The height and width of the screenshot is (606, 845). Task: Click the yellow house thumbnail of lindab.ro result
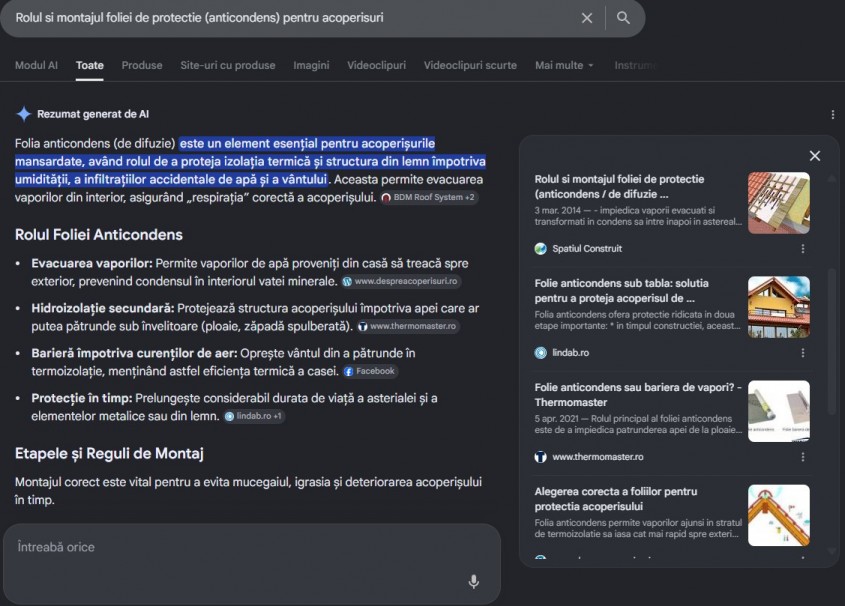[x=779, y=307]
